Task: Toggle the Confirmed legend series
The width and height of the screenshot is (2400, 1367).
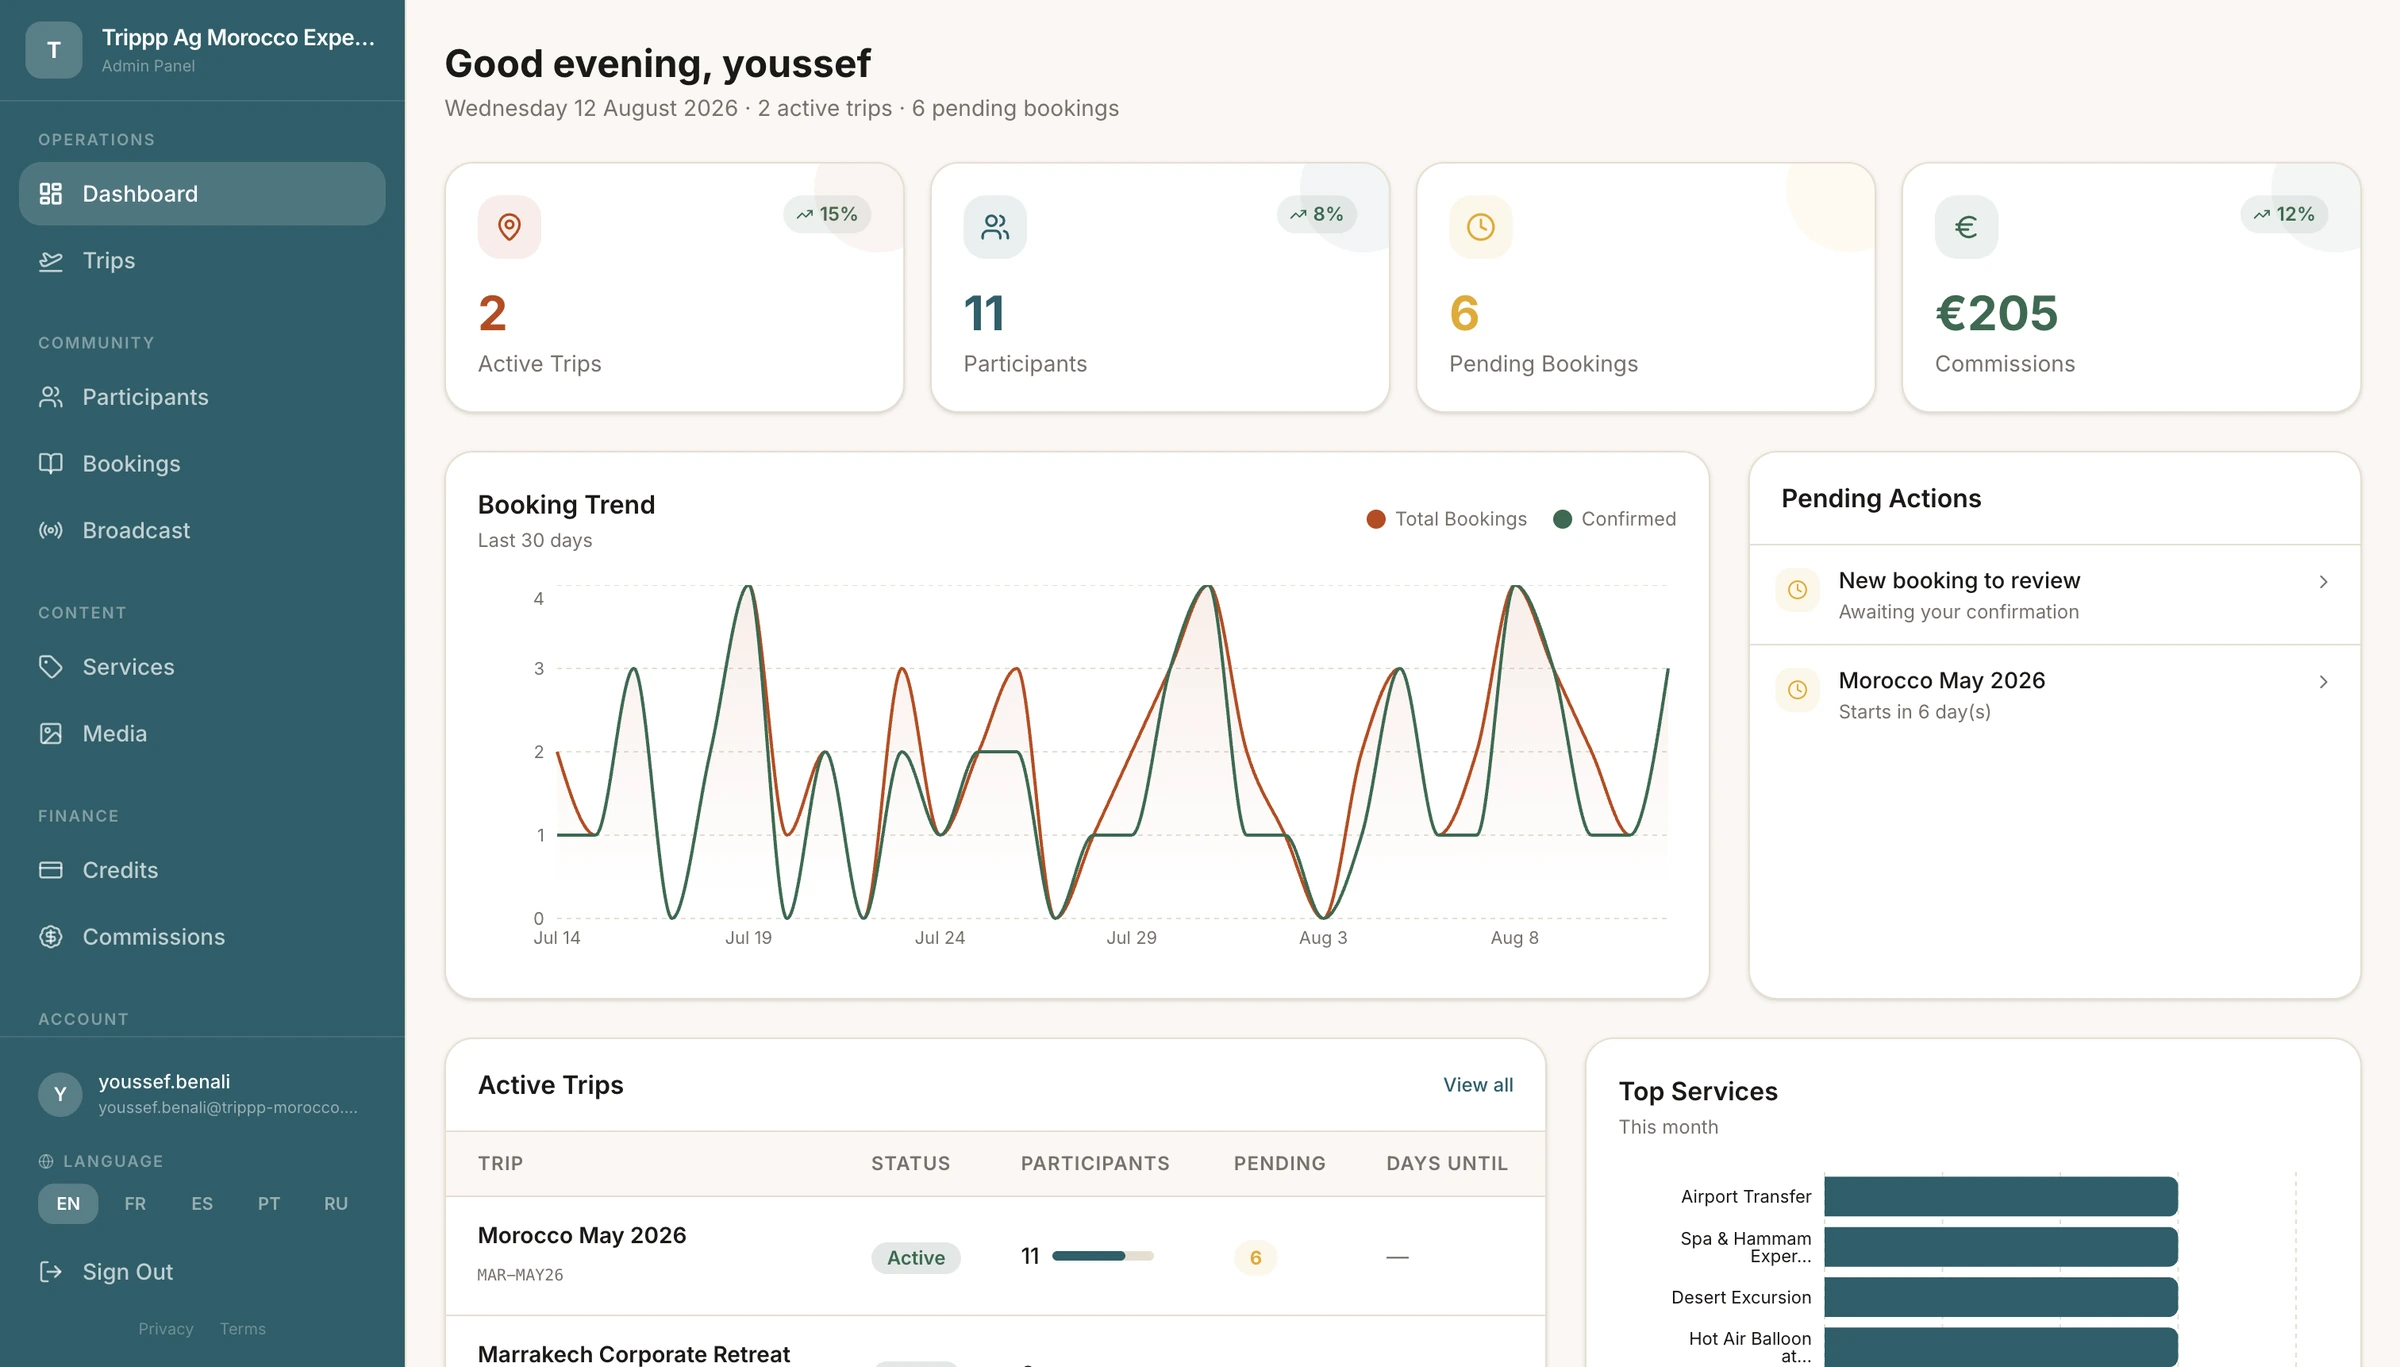Action: (x=1614, y=519)
